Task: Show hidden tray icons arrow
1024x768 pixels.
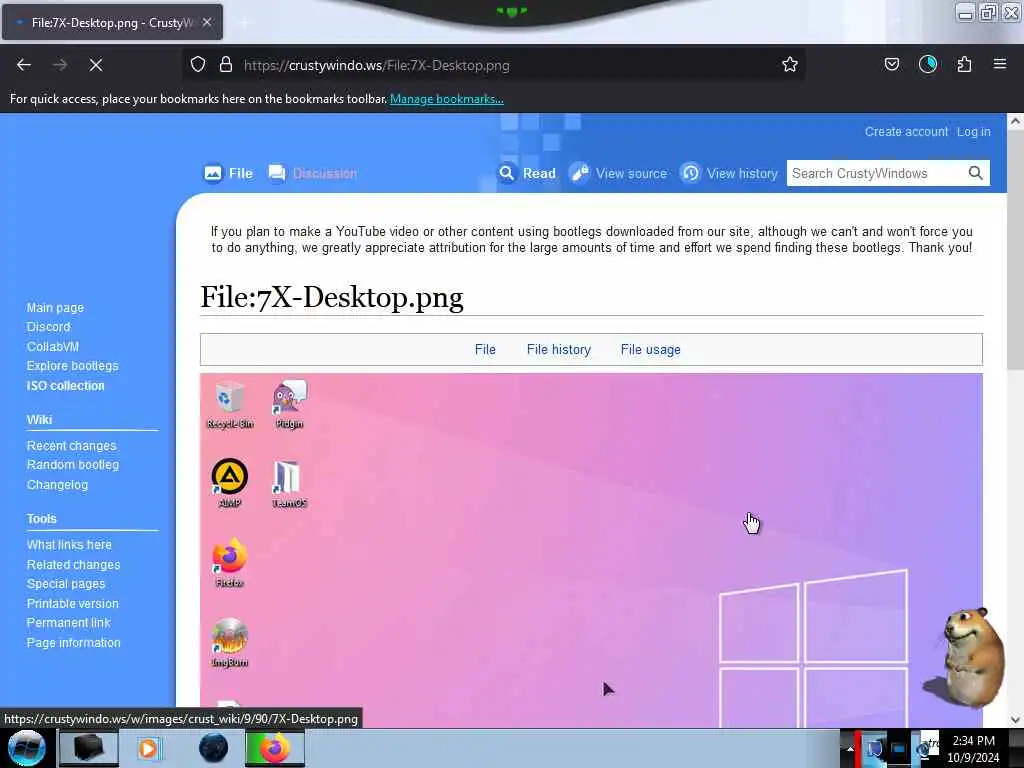Action: coord(850,749)
